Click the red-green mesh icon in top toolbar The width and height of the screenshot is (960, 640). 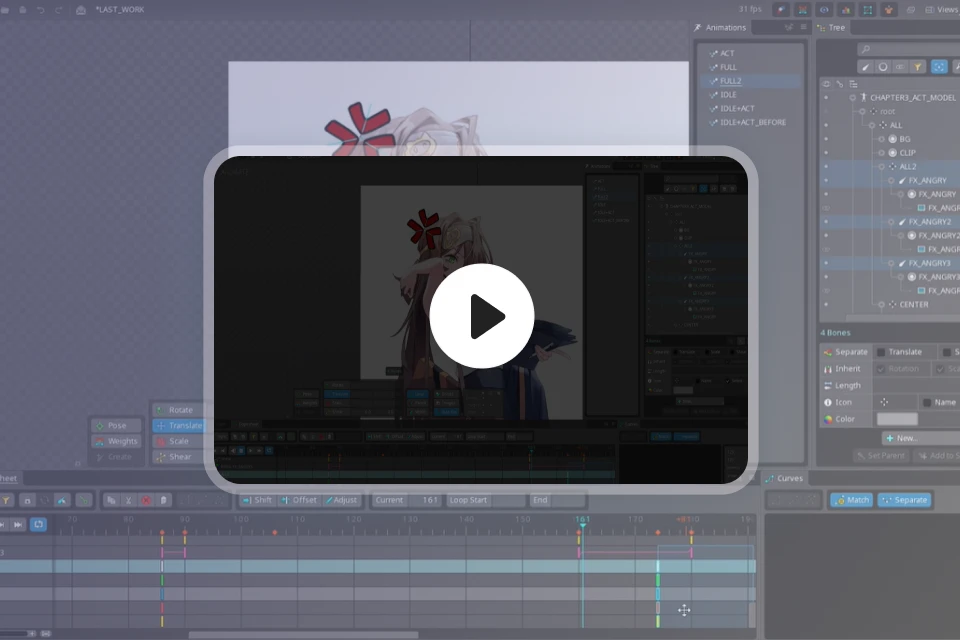[802, 9]
